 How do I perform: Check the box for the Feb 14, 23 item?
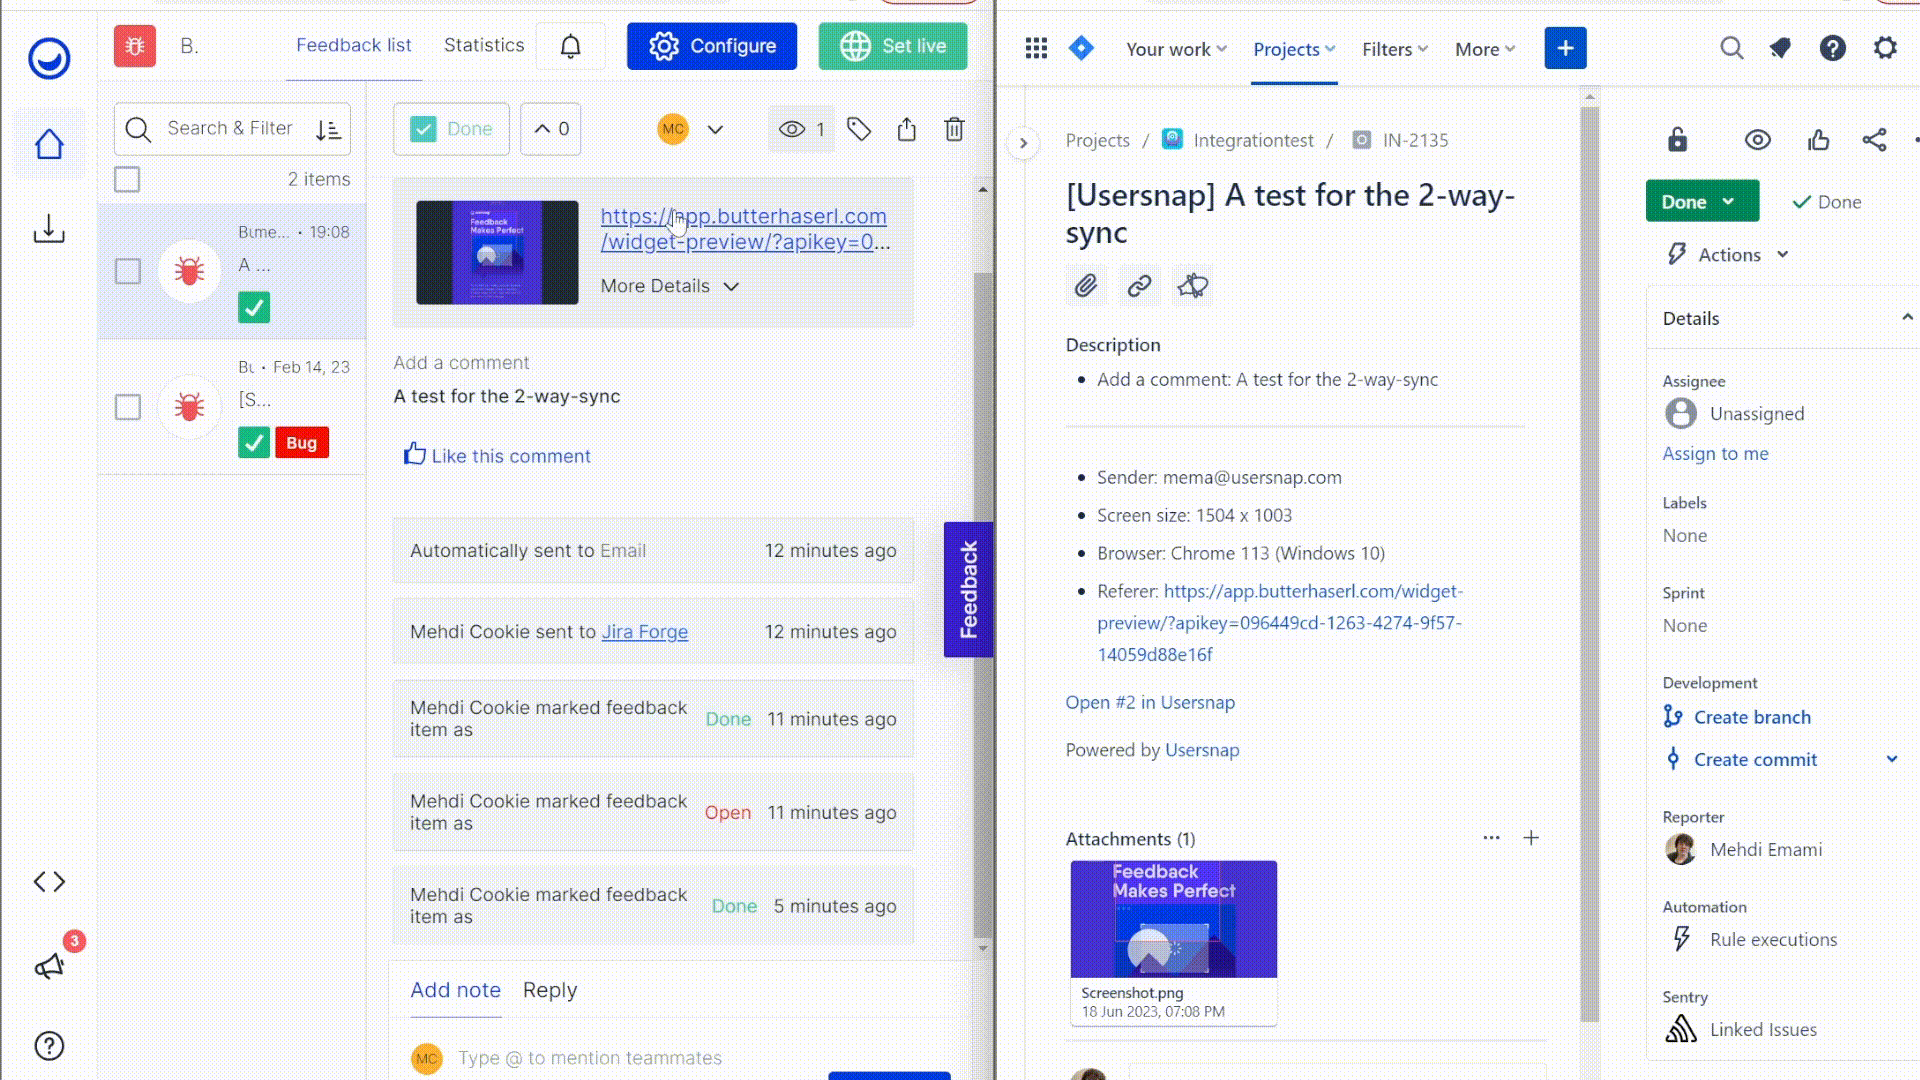tap(127, 407)
